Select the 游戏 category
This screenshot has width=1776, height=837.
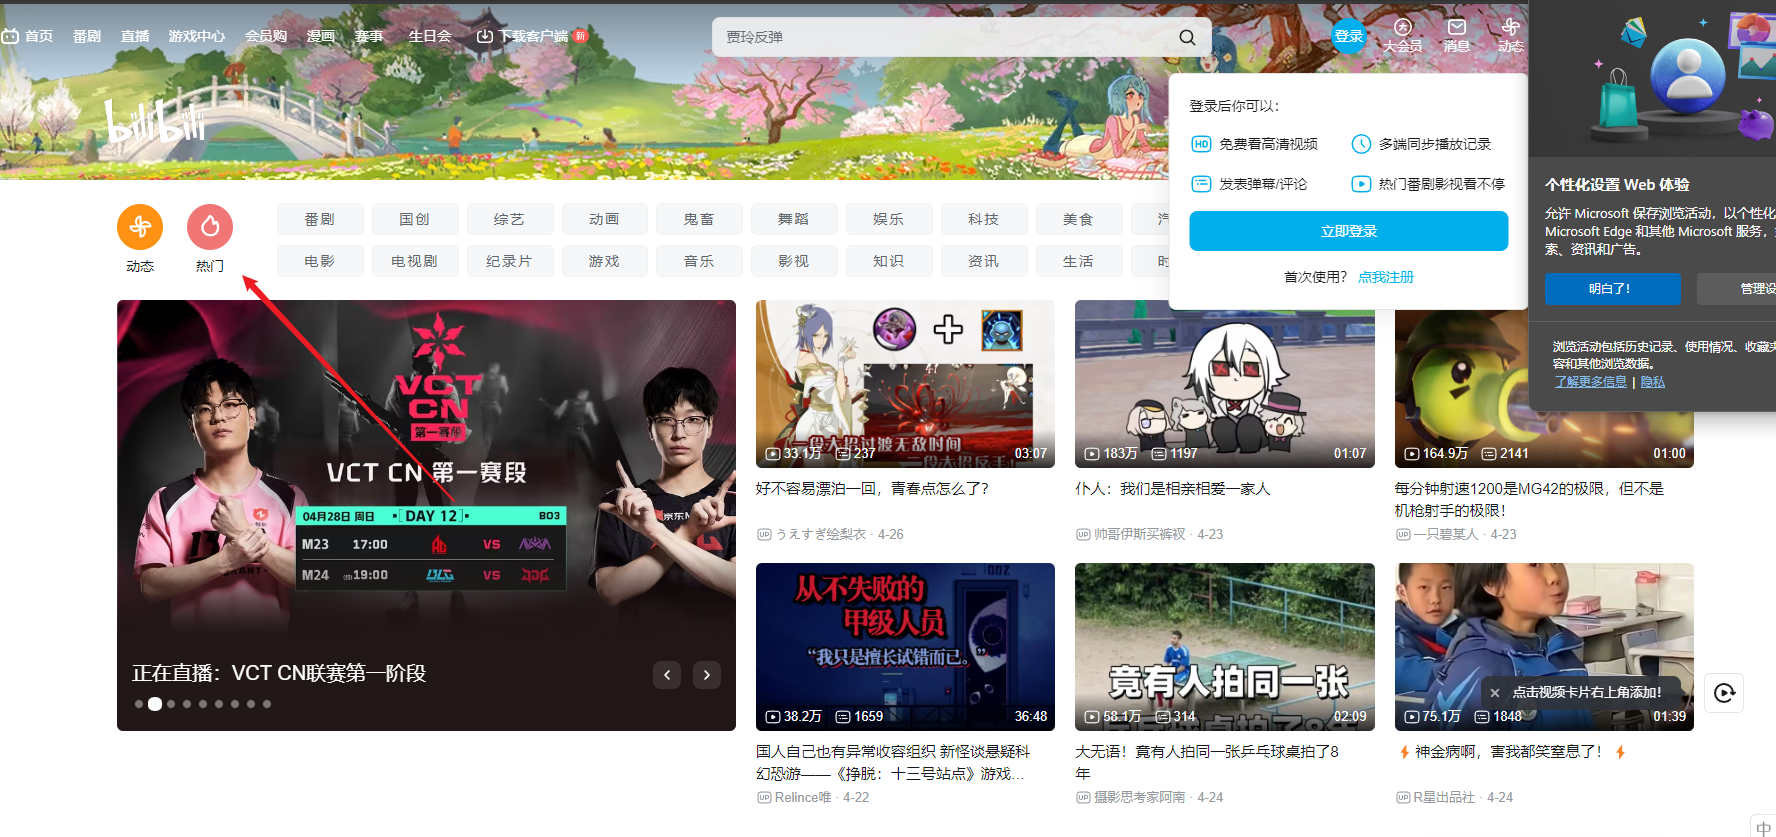tap(604, 261)
